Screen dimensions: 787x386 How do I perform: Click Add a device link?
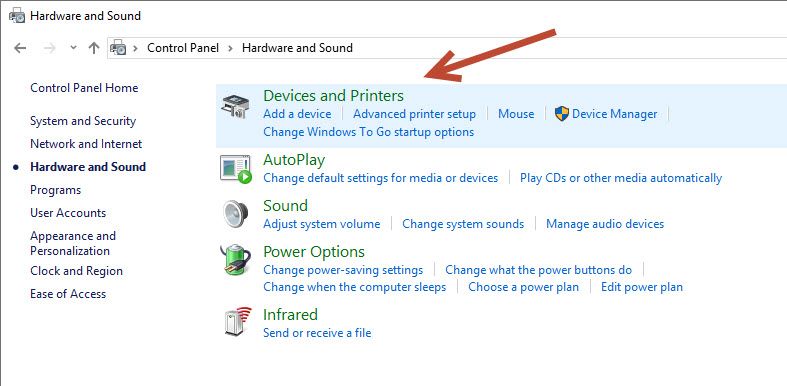coord(297,114)
